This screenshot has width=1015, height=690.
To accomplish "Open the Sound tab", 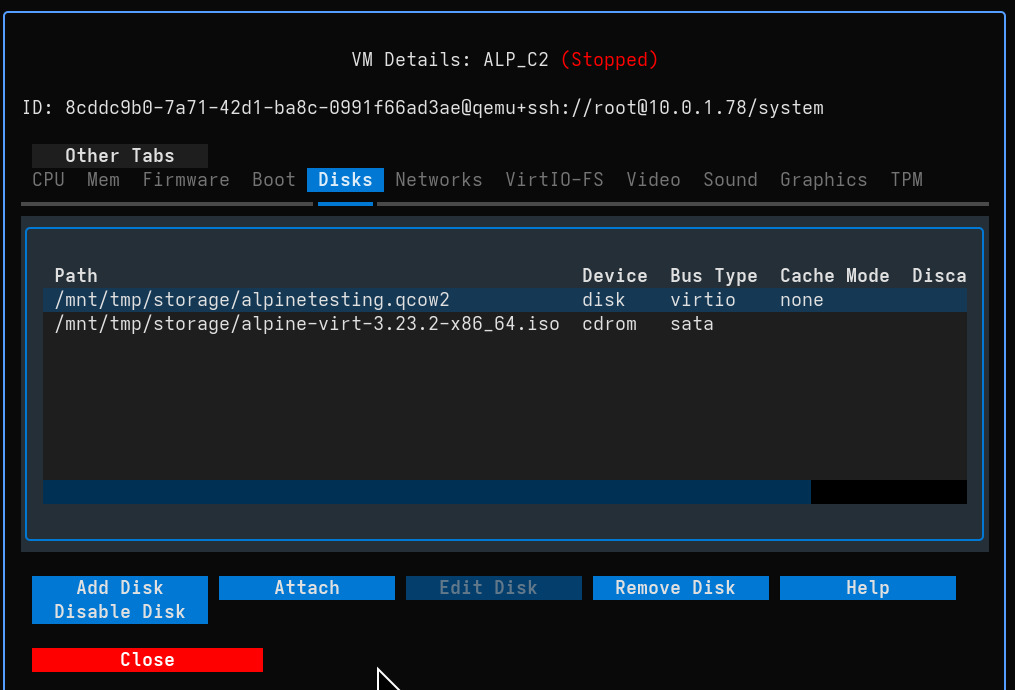I will pyautogui.click(x=730, y=180).
